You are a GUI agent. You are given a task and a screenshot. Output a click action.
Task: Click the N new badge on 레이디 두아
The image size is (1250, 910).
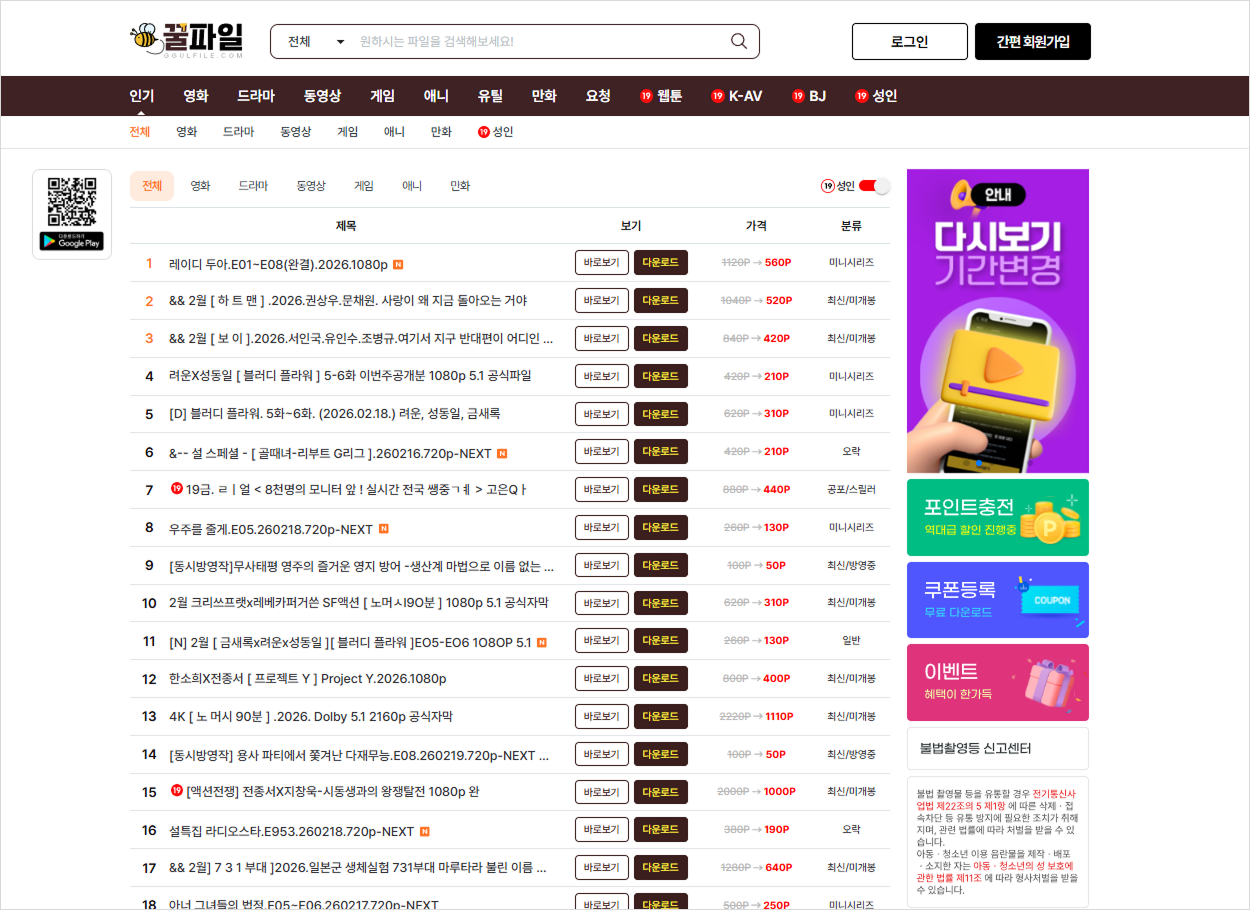point(398,265)
